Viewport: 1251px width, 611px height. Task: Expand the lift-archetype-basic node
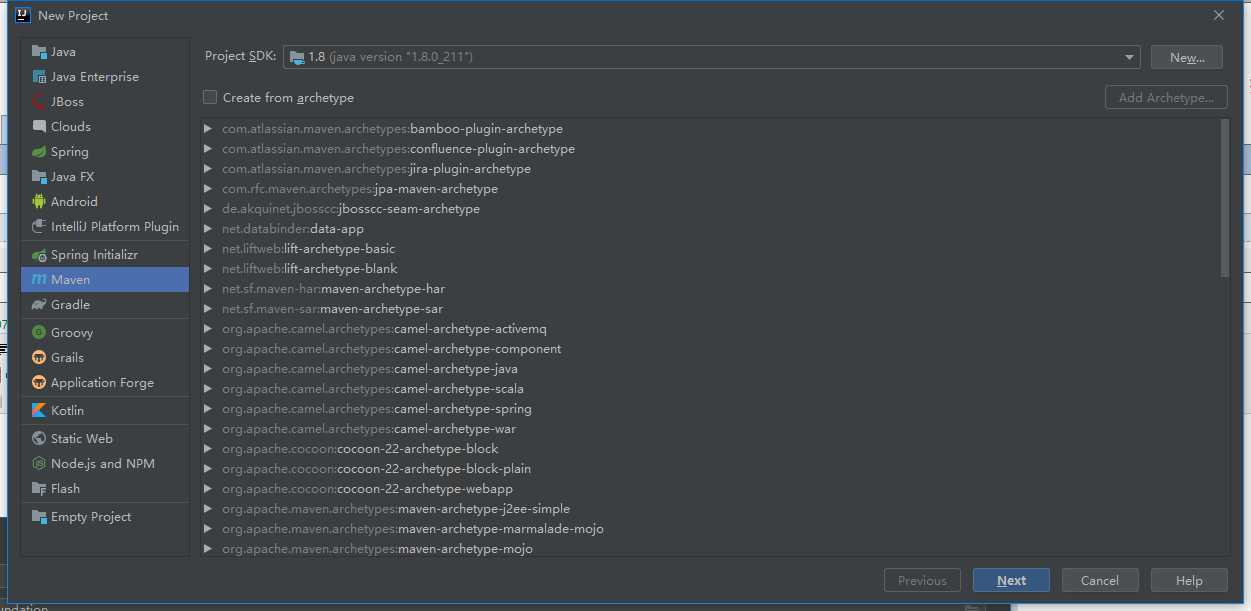coord(208,249)
